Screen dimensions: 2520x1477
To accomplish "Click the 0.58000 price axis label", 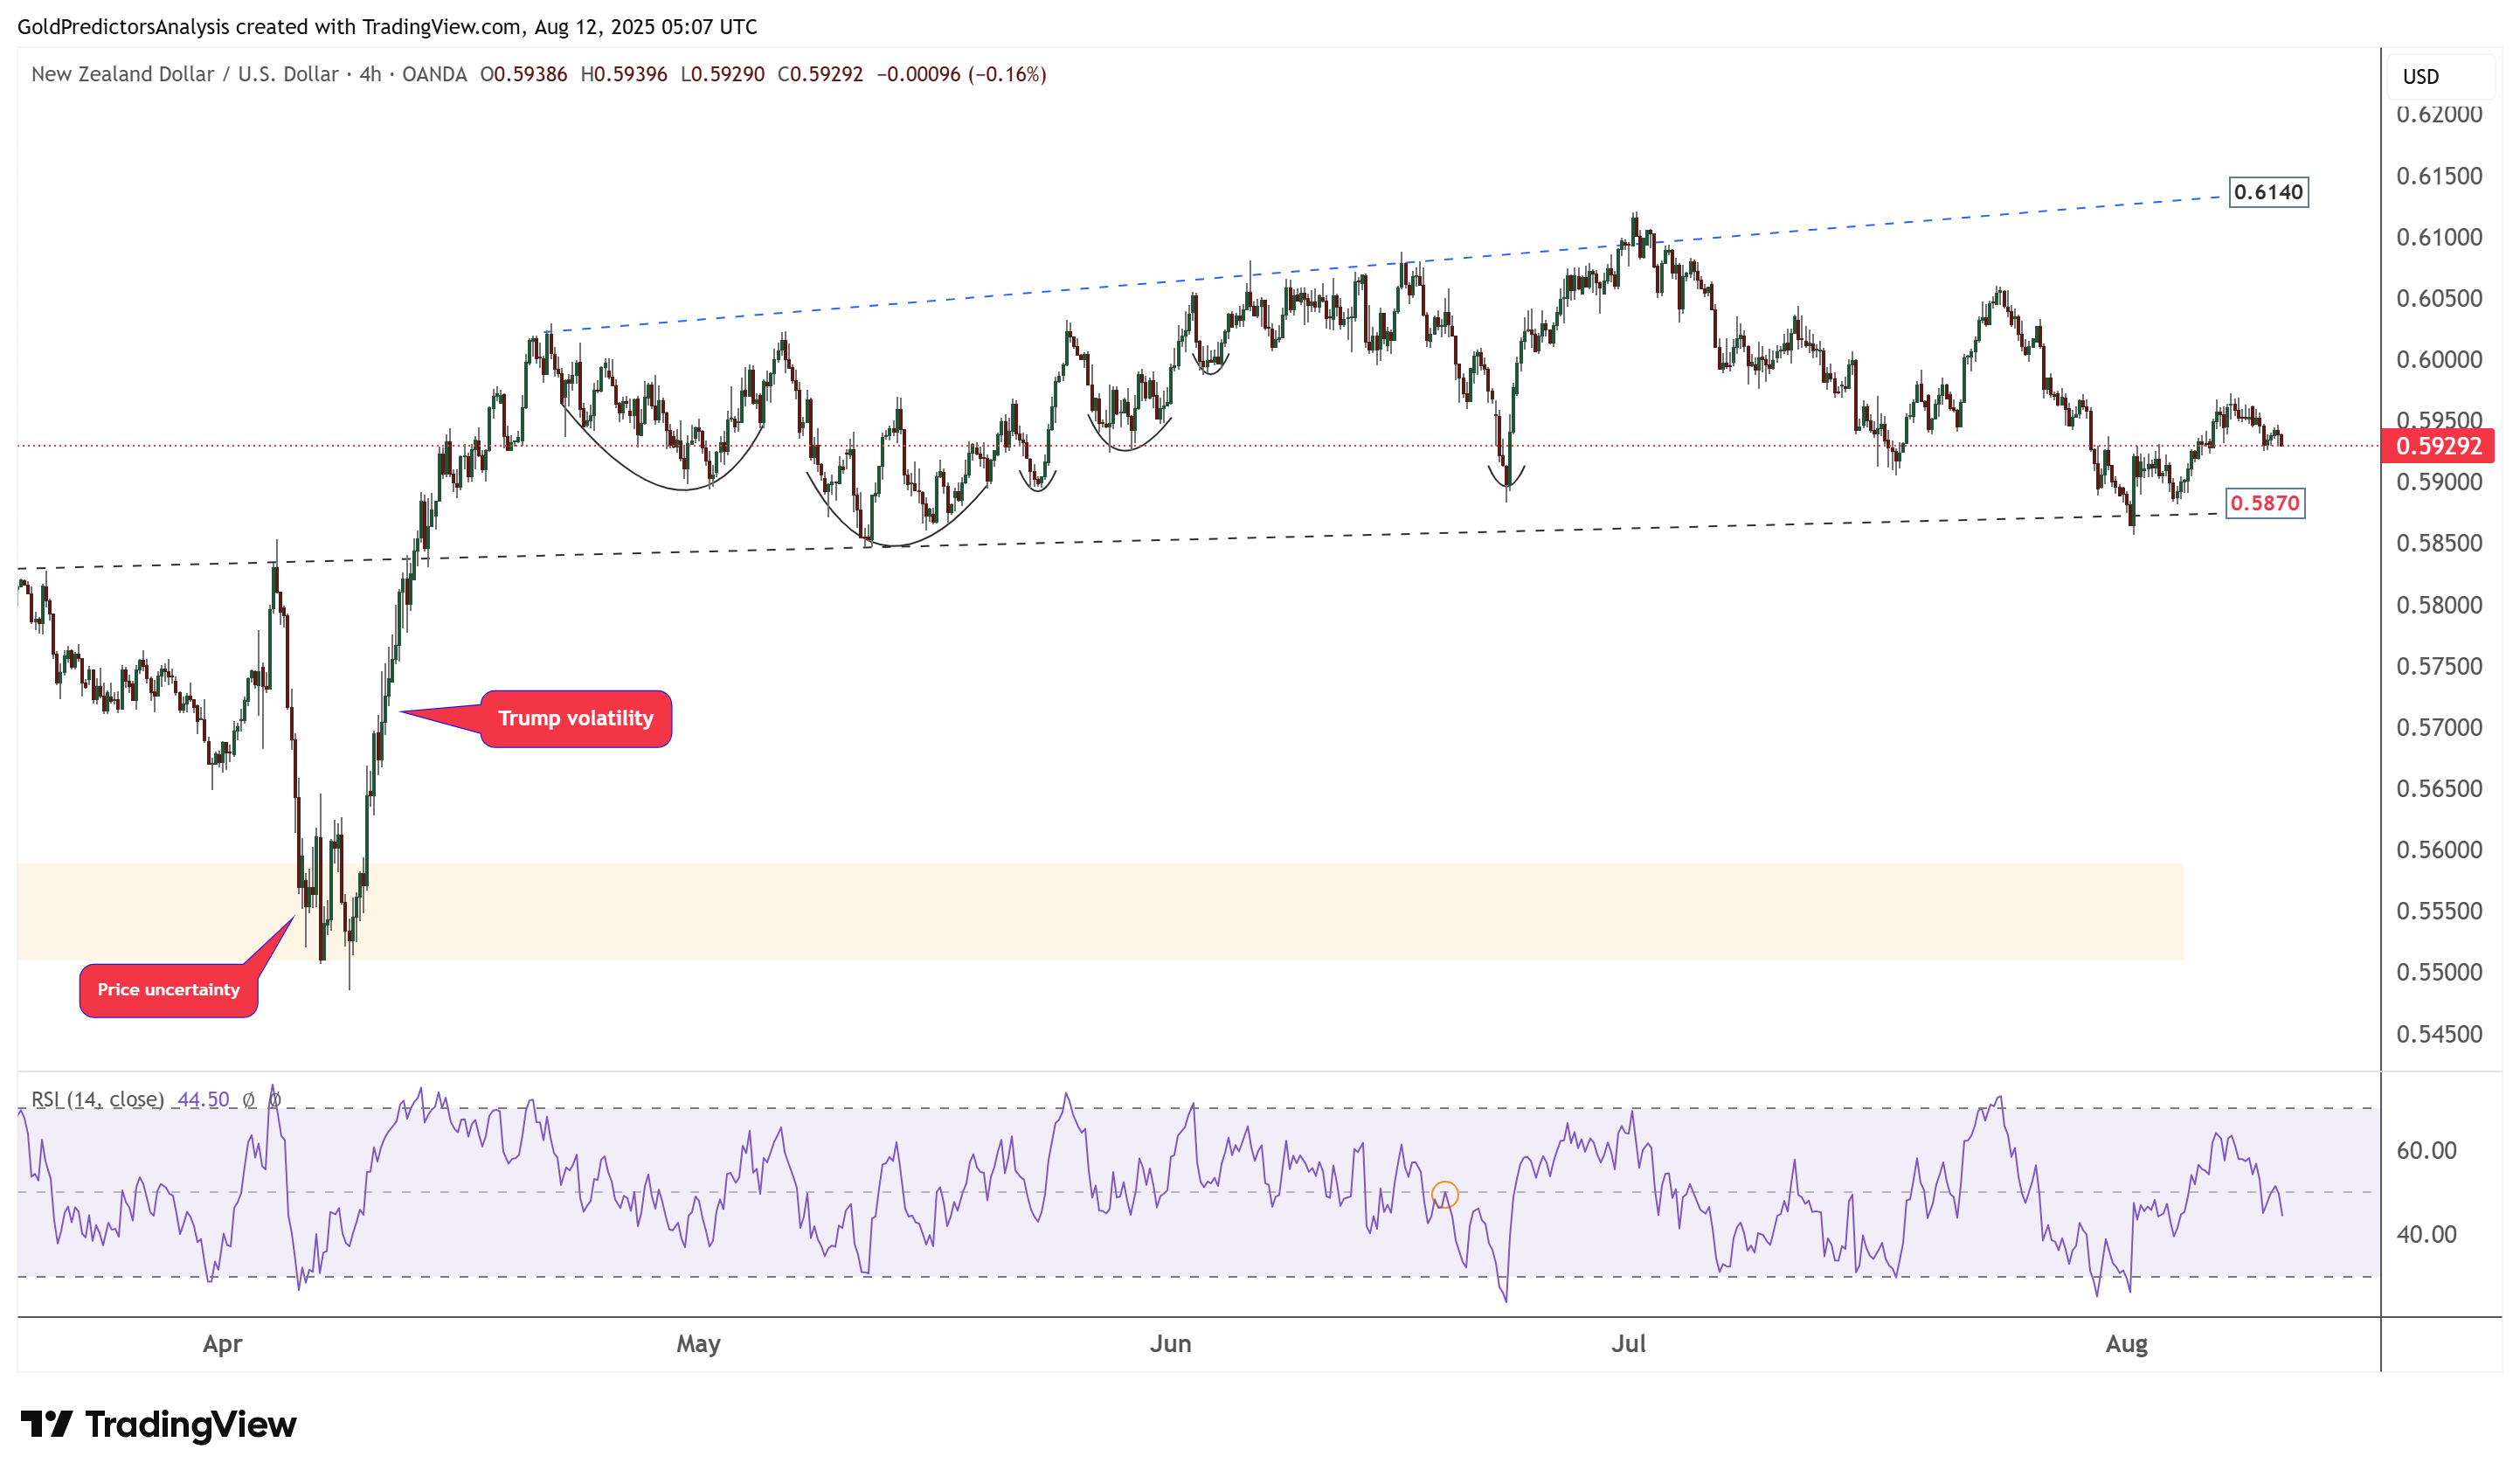I will tap(2438, 605).
